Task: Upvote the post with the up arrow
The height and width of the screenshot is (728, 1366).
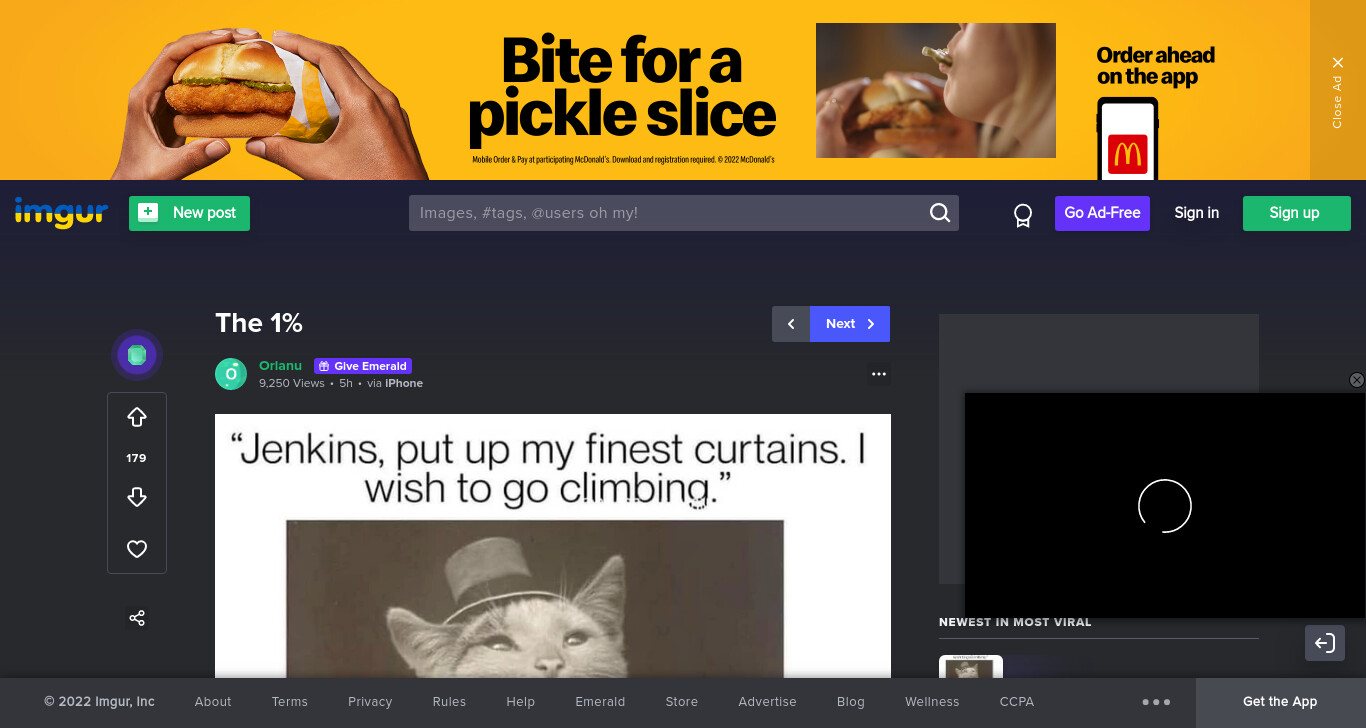Action: pos(137,417)
